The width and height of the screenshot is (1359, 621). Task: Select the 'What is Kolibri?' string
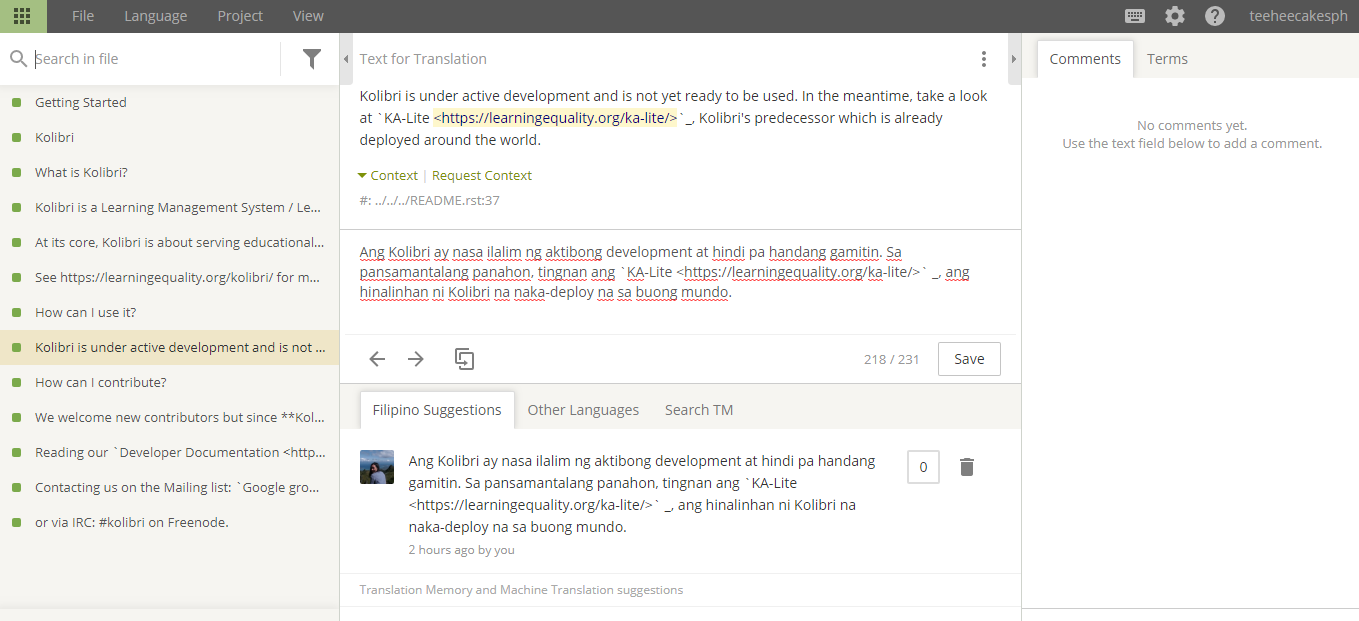[169, 172]
